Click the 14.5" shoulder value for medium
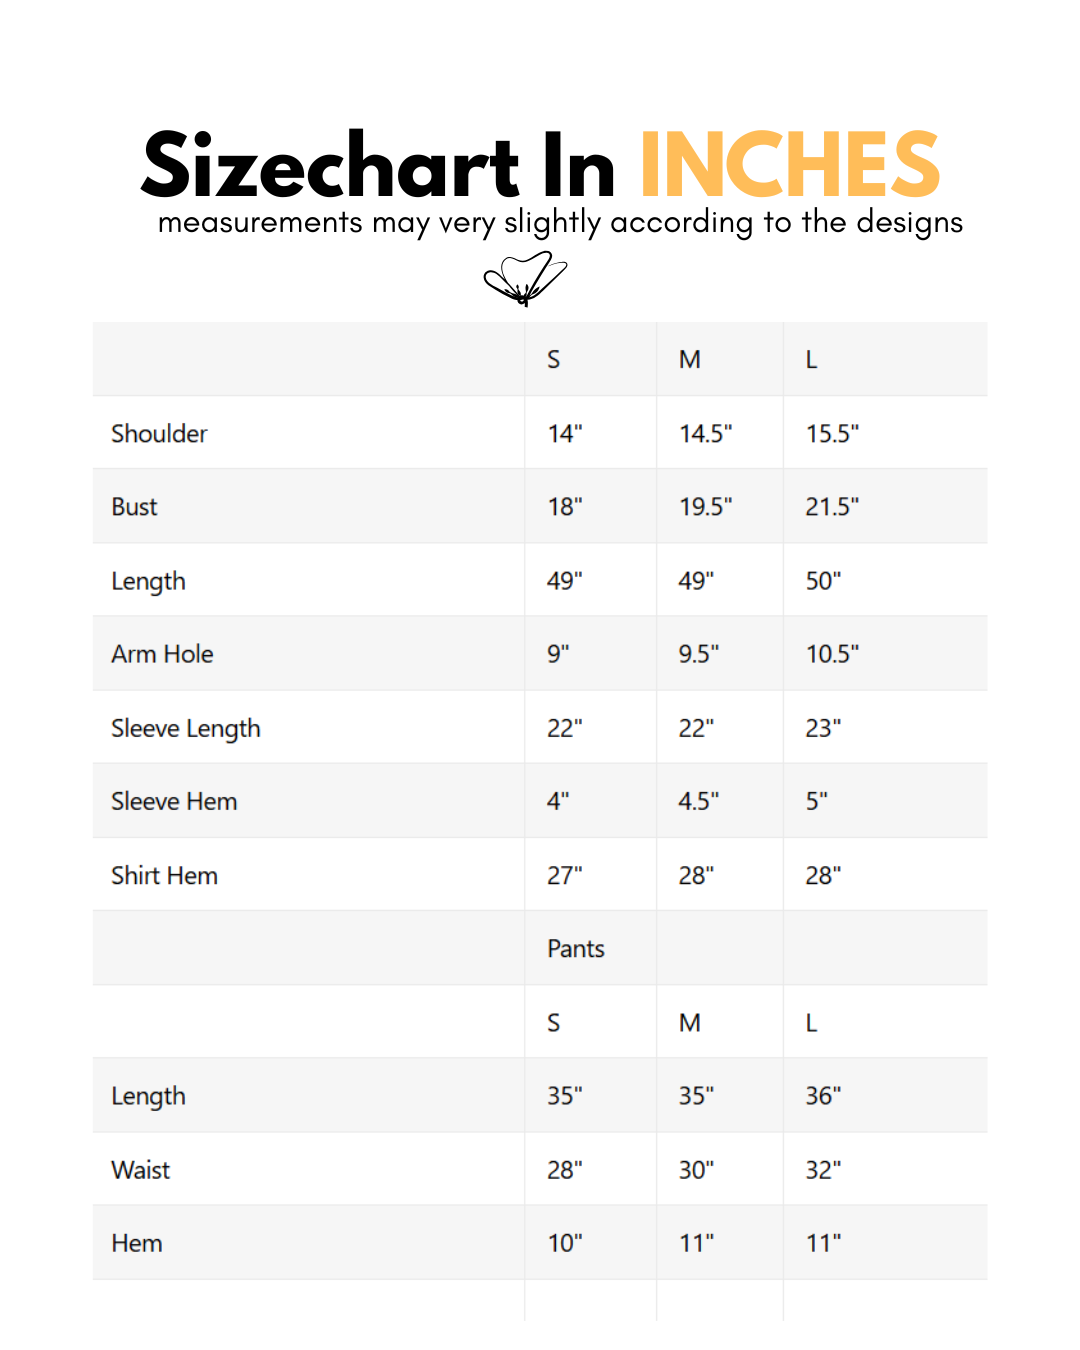The height and width of the screenshot is (1350, 1080). [705, 434]
